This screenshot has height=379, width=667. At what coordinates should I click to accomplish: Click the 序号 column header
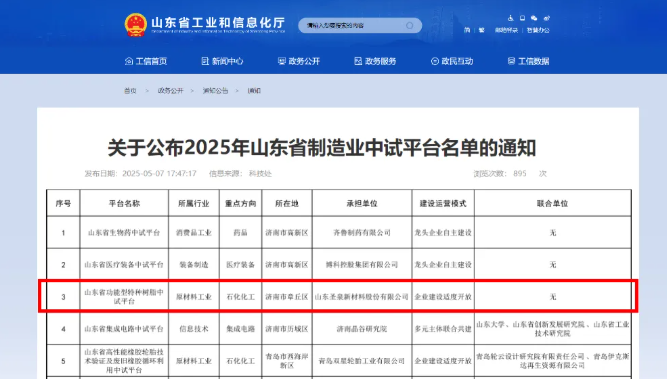point(63,203)
